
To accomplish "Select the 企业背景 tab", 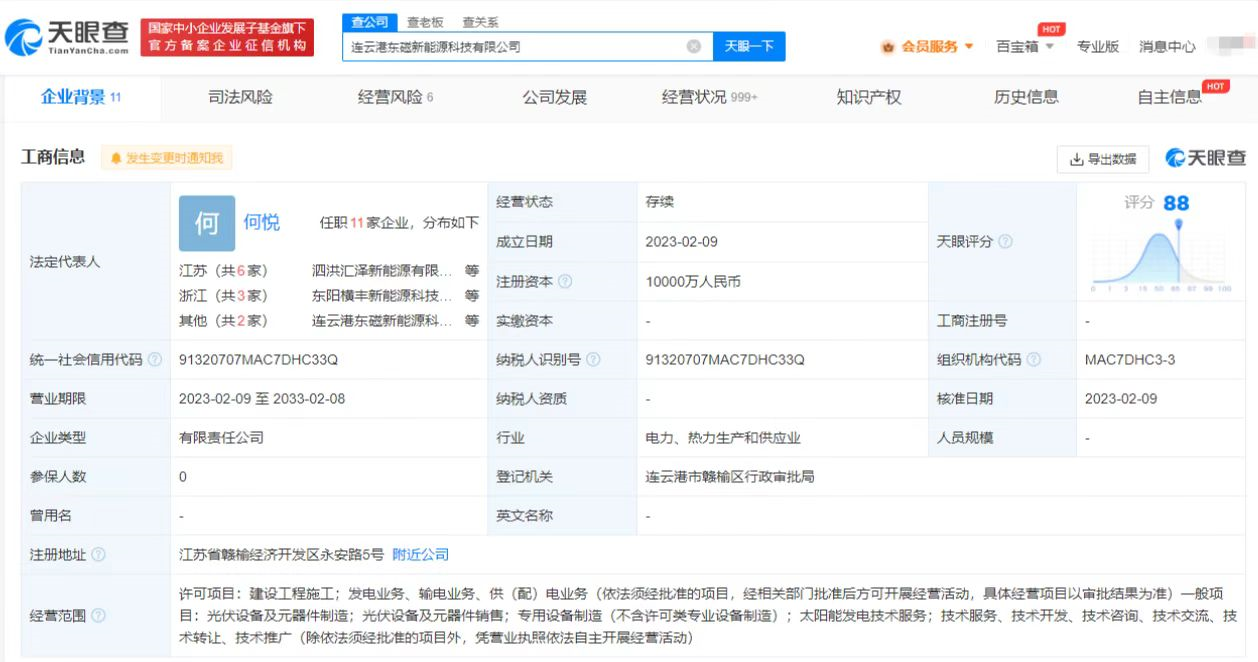I will [81, 97].
